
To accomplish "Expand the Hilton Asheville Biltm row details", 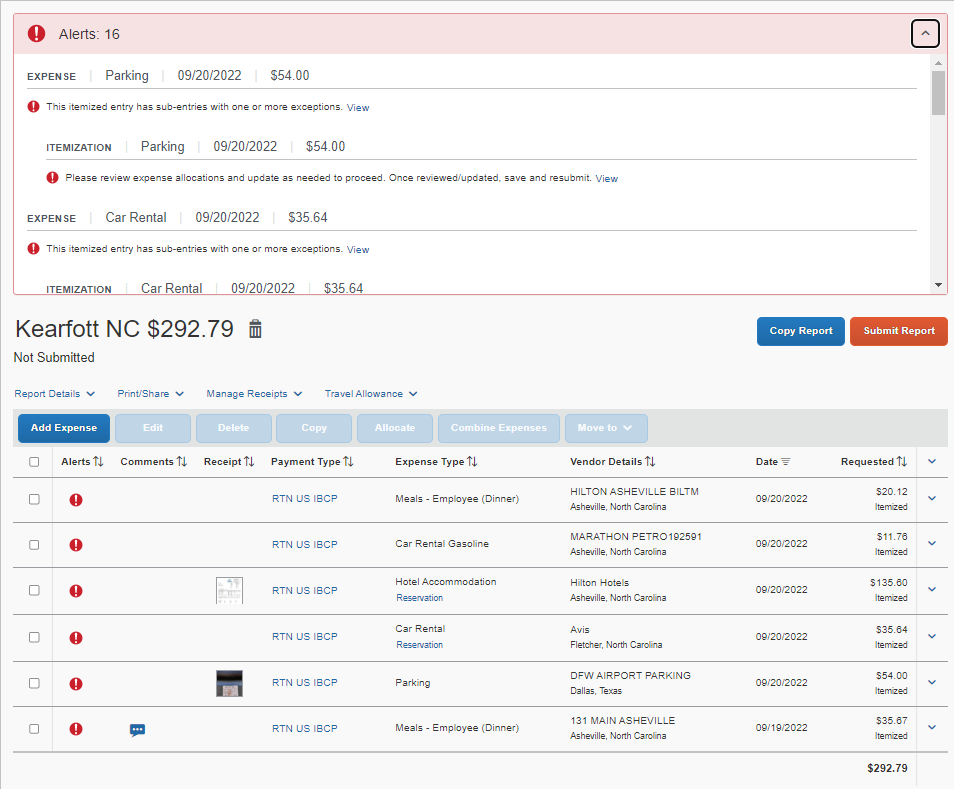I will point(932,498).
